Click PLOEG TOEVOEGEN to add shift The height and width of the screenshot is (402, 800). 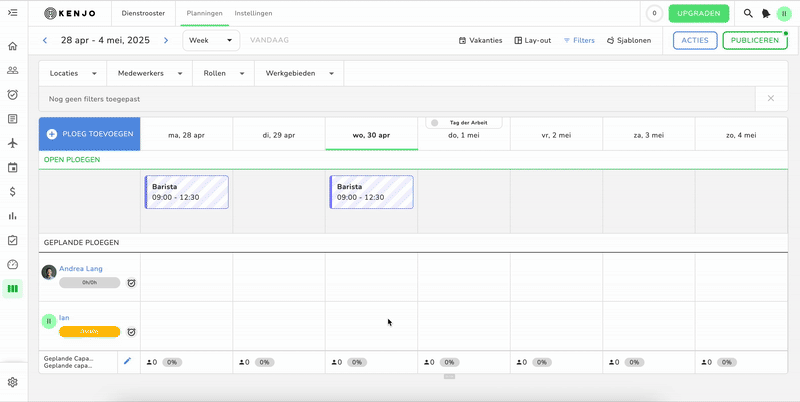tap(90, 134)
